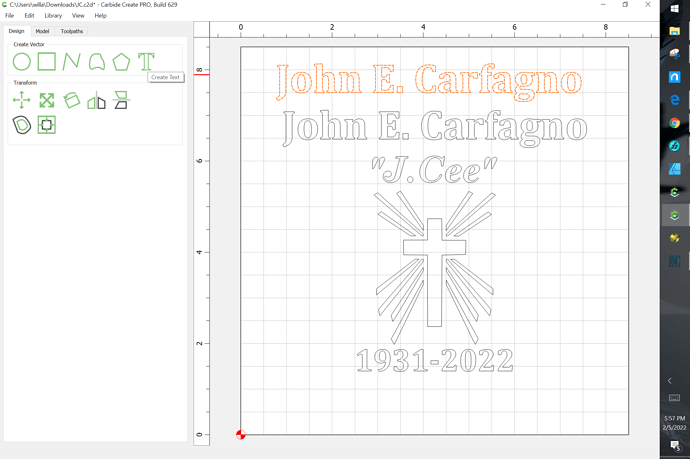Open the Library menu

coord(53,15)
